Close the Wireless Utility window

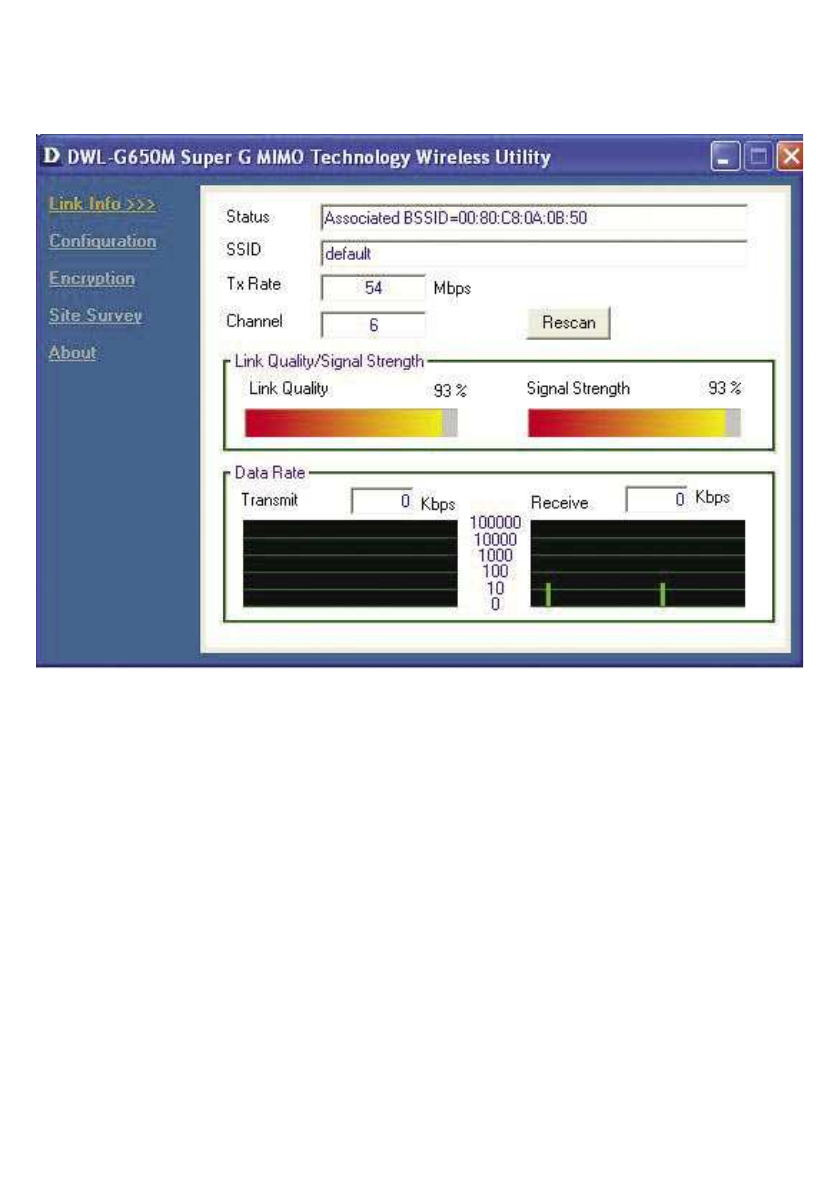790,157
